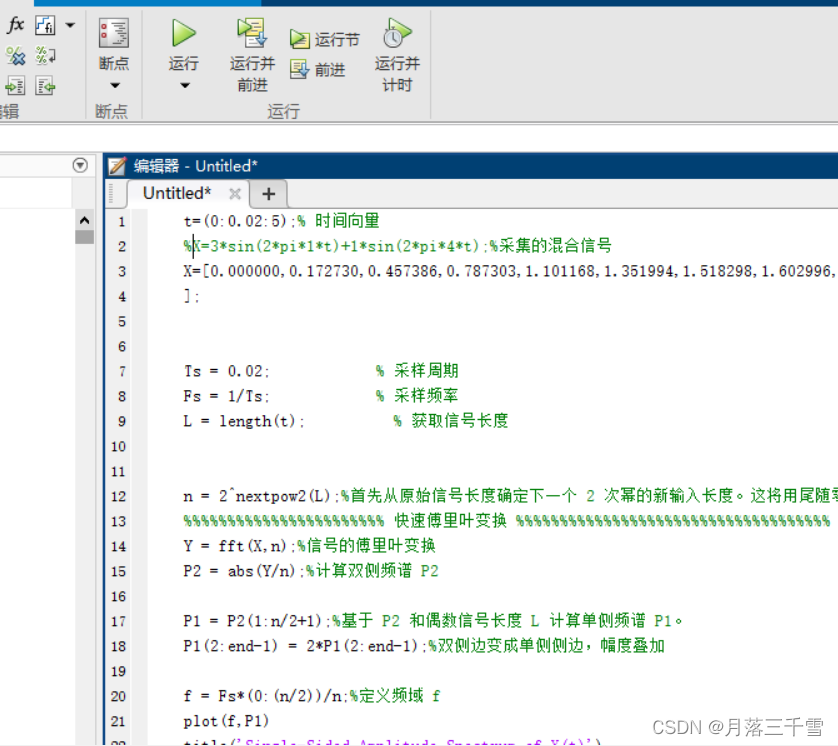Click the fx insert function icon
The height and width of the screenshot is (746, 838).
click(x=16, y=25)
